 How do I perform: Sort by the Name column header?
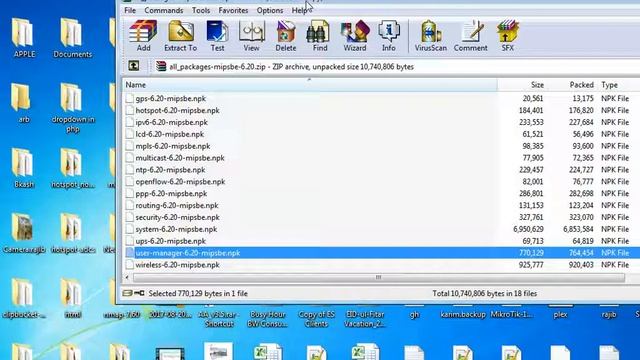pos(310,85)
